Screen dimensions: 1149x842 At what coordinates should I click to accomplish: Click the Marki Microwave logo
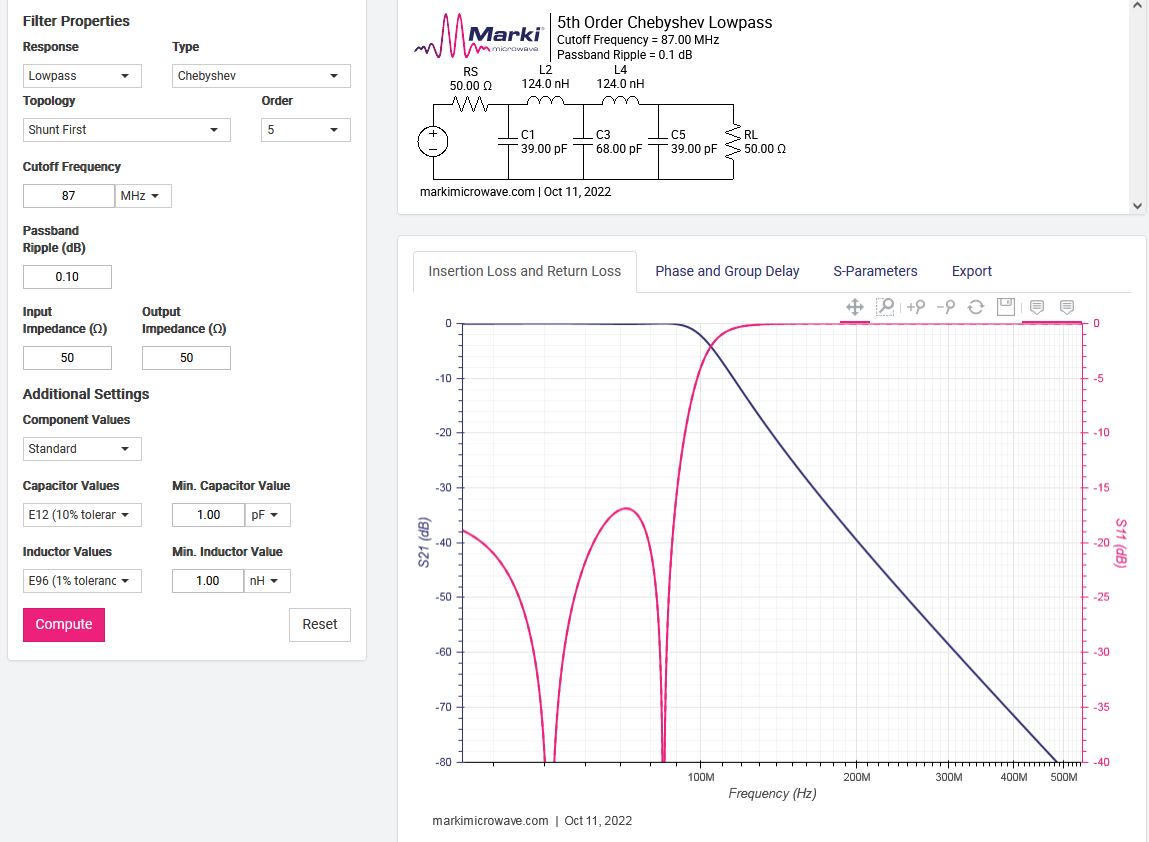(x=479, y=35)
